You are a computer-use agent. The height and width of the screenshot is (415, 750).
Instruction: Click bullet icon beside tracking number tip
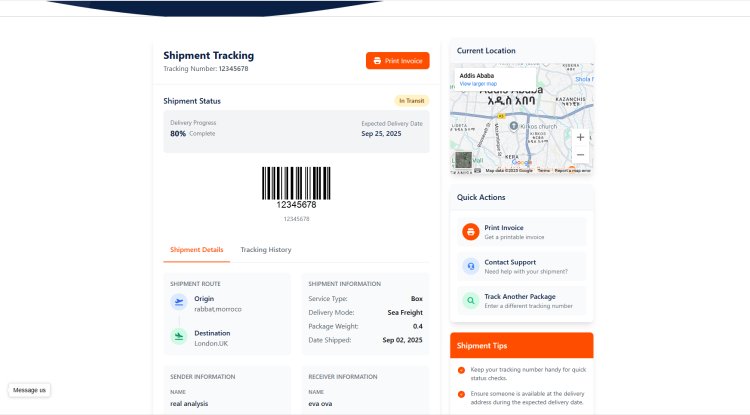click(x=462, y=370)
